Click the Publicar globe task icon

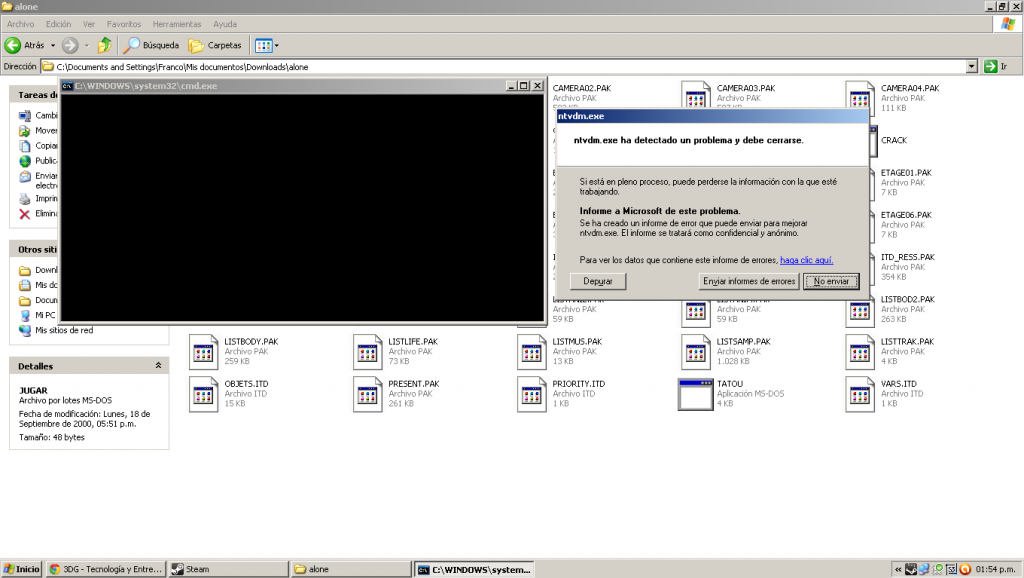25,161
